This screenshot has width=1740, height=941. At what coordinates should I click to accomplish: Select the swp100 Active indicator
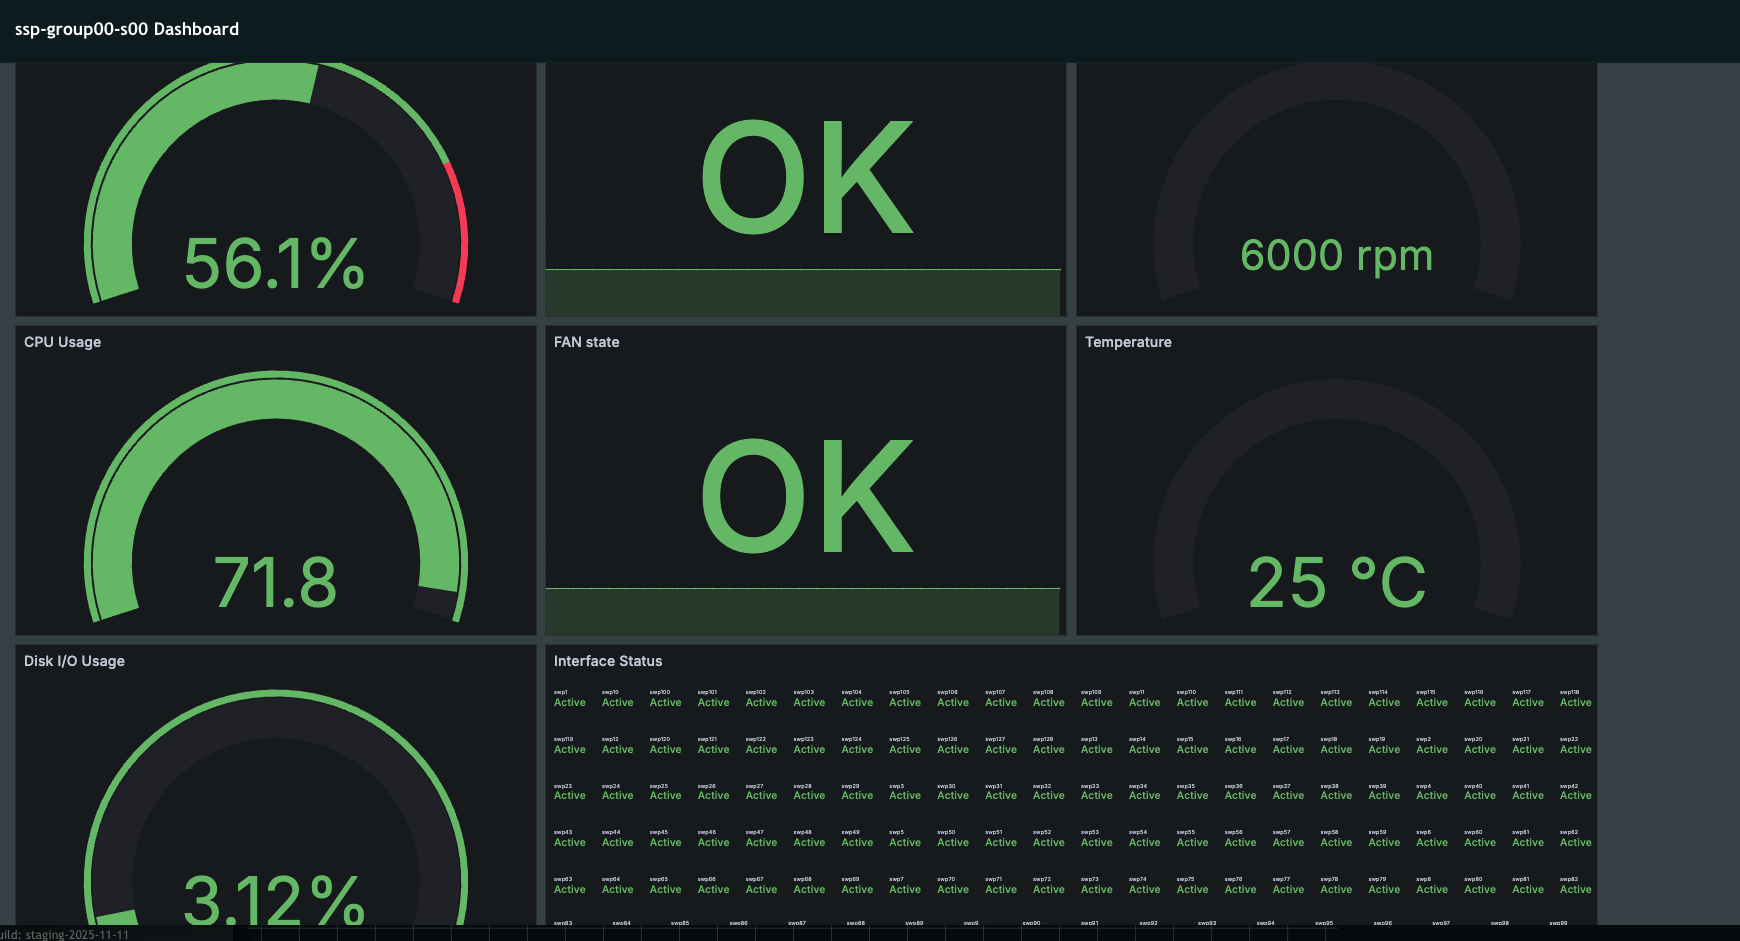click(665, 702)
